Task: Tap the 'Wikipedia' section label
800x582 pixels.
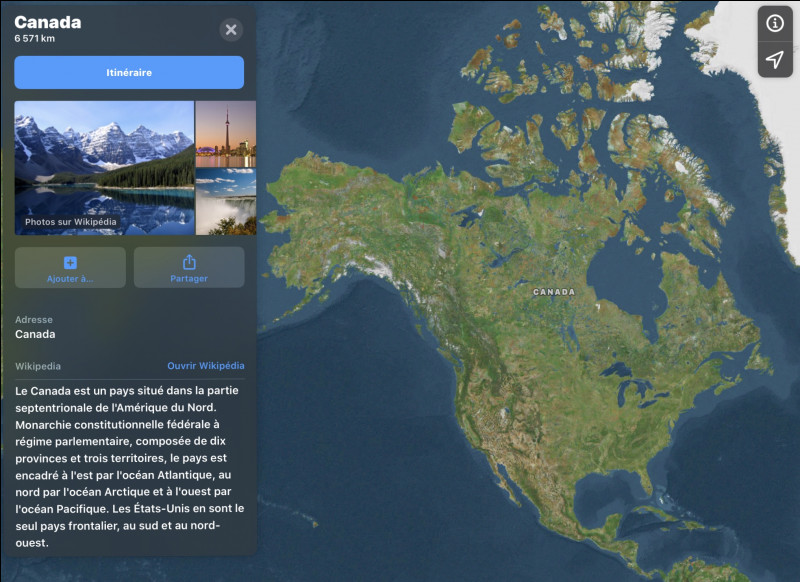Action: [x=38, y=366]
